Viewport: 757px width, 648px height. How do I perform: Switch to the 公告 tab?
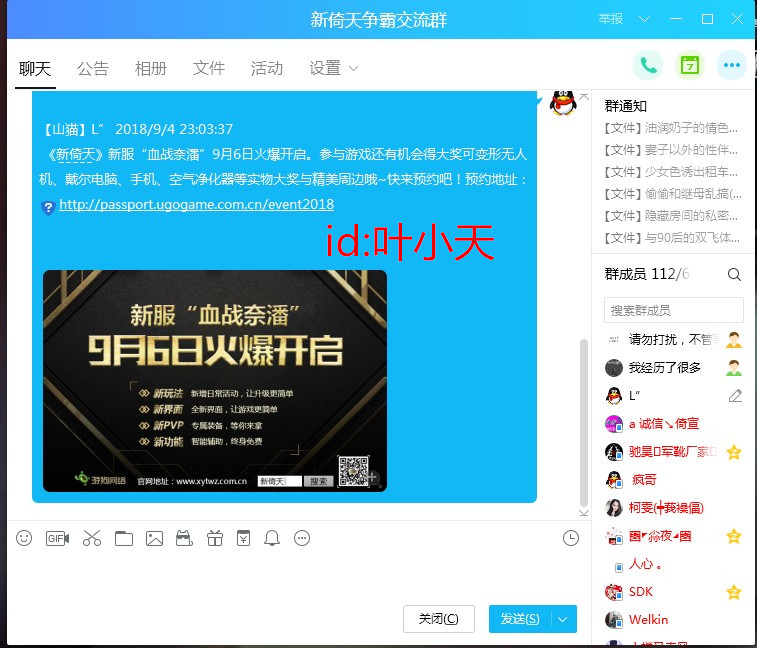pos(93,68)
